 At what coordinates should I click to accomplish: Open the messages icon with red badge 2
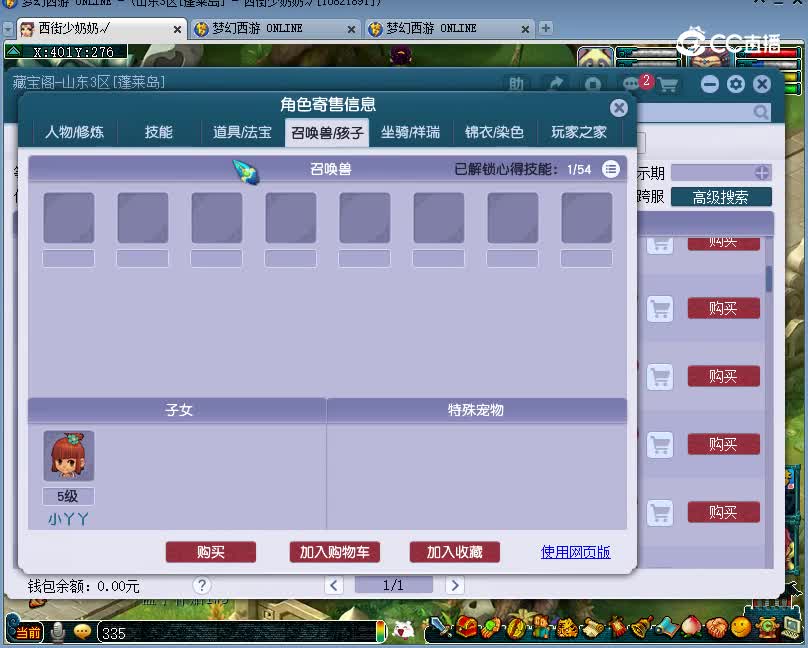click(x=631, y=83)
